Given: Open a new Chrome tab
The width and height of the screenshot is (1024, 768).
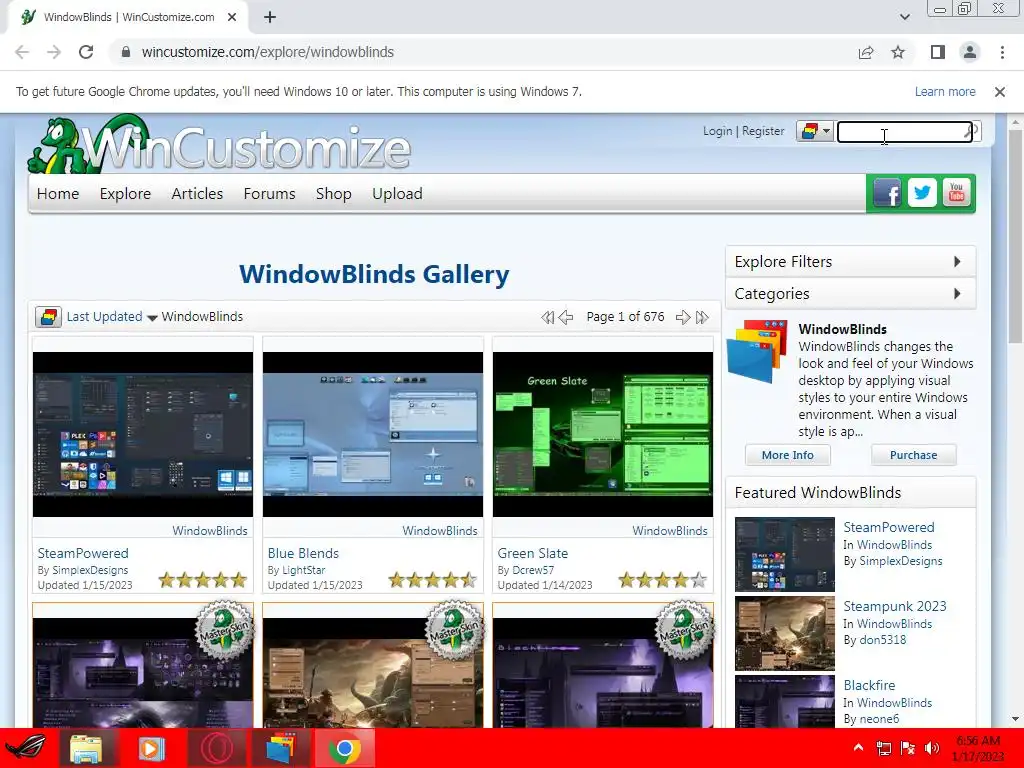Looking at the screenshot, I should click(x=270, y=18).
